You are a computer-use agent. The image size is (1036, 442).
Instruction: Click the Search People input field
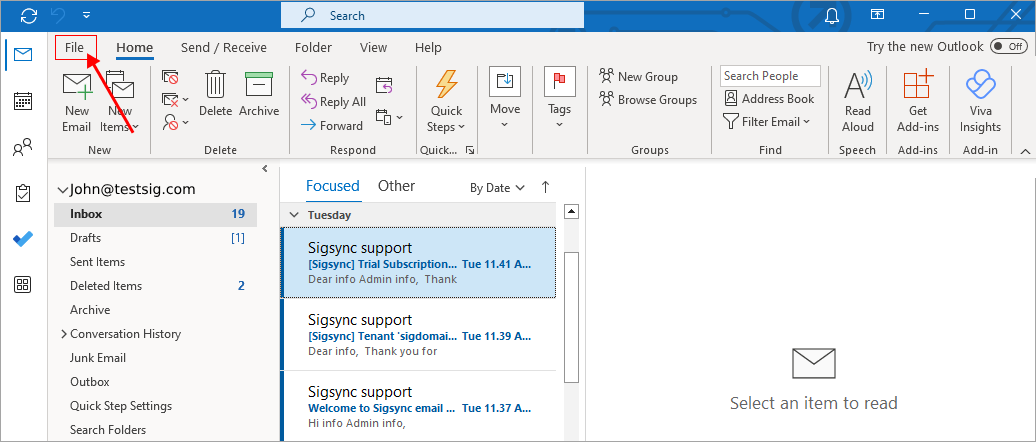(x=769, y=76)
